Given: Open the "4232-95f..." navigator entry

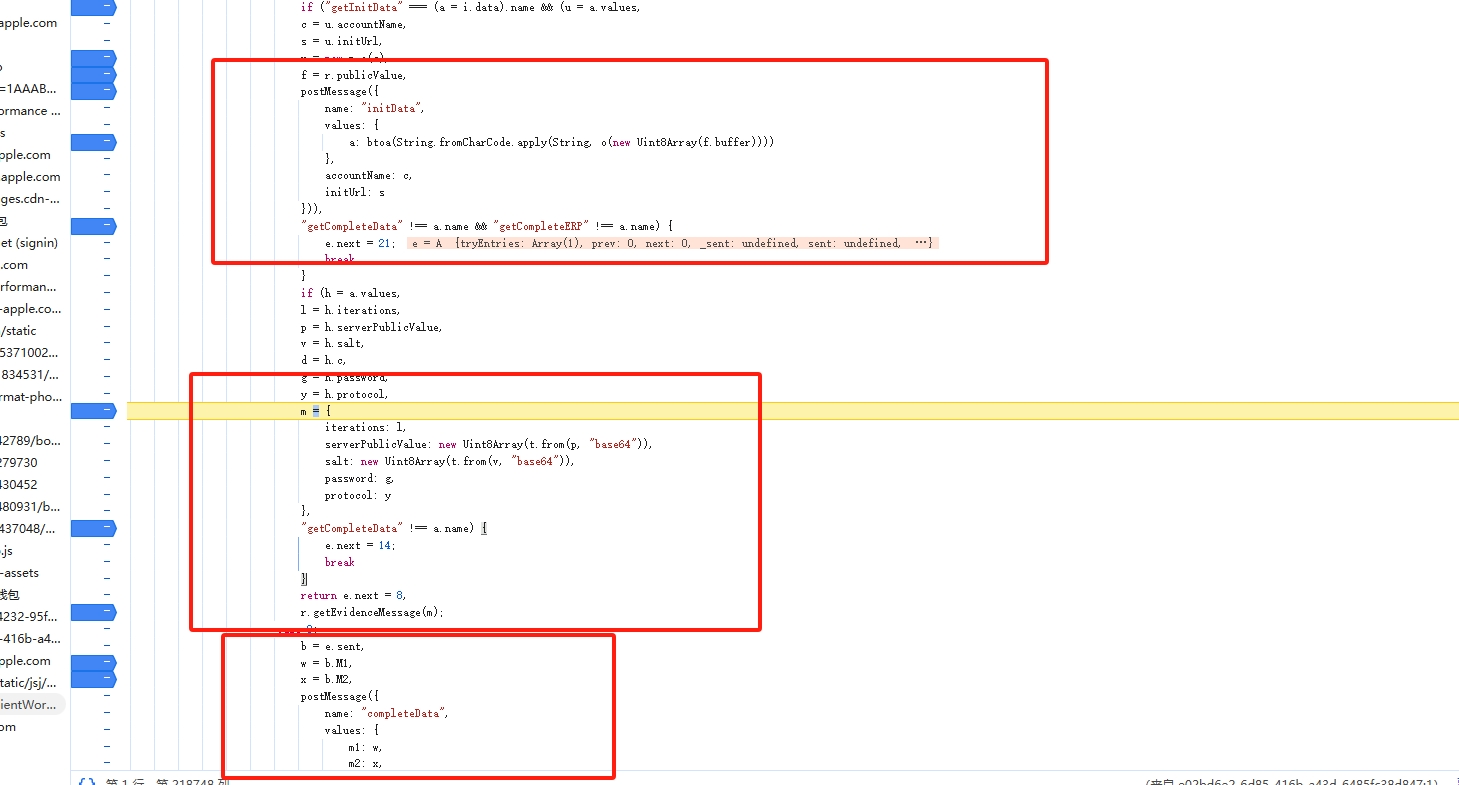Looking at the screenshot, I should pos(30,617).
